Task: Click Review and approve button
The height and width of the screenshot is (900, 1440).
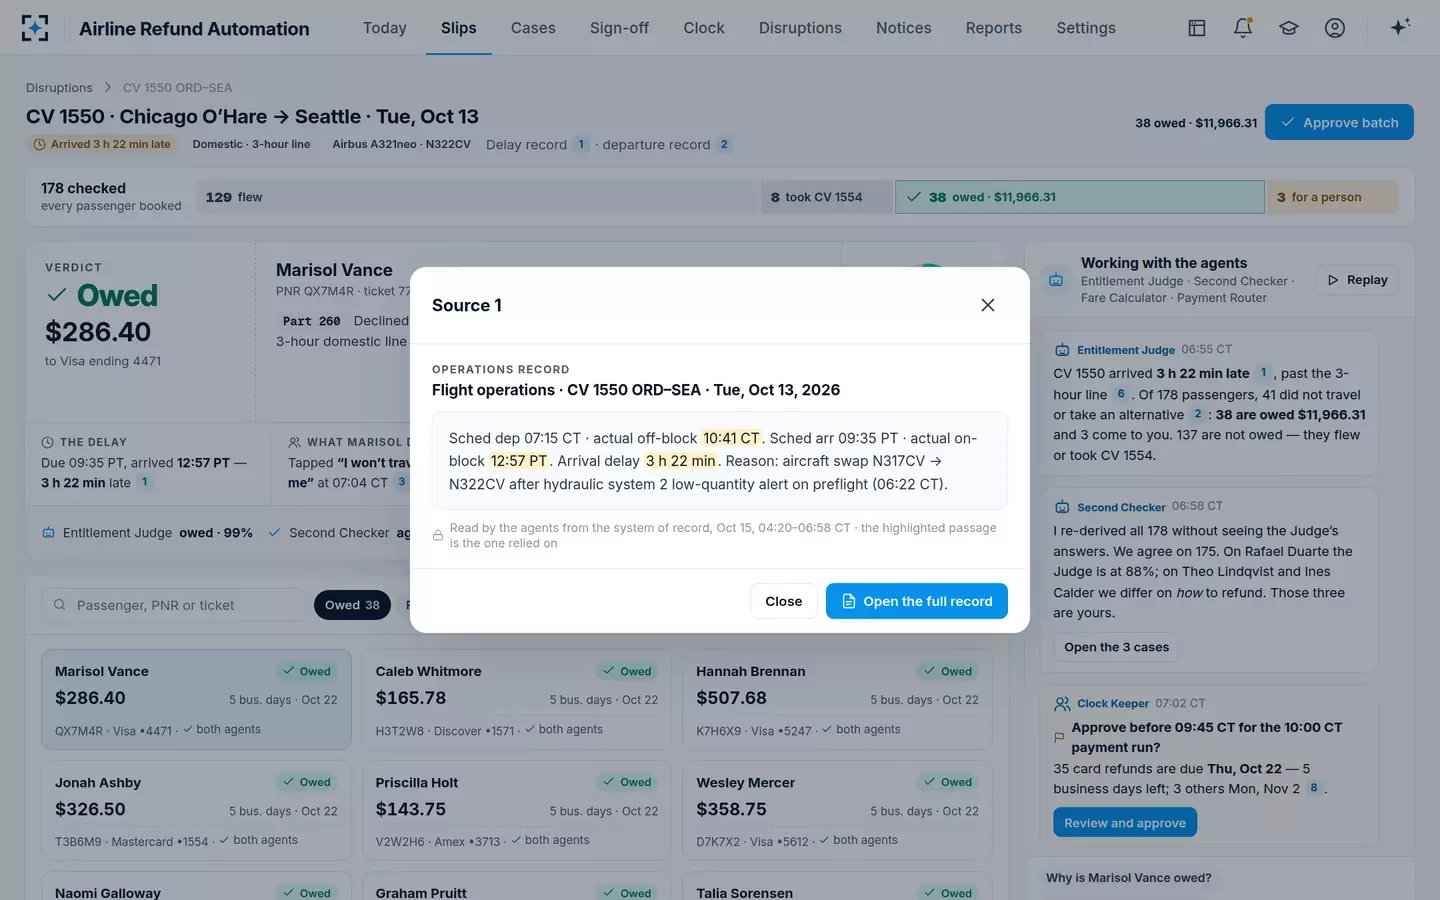Action: 1125,823
